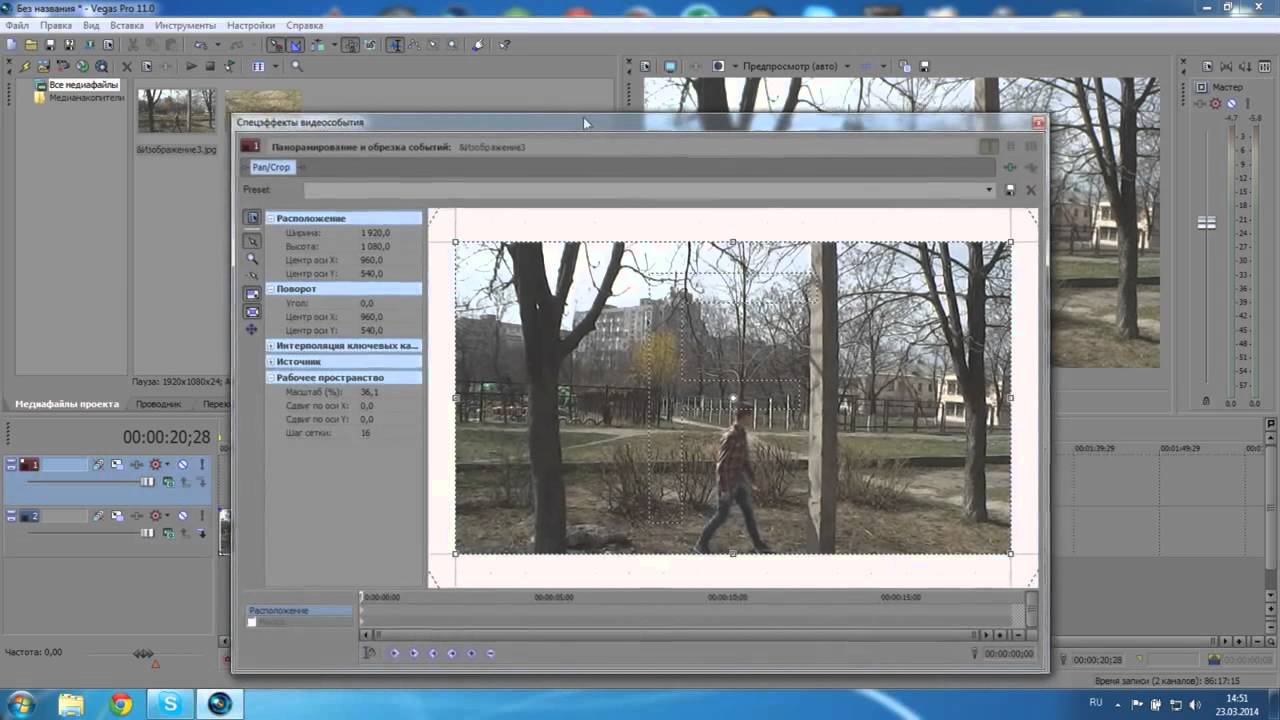Screen dimensions: 1280x720
Task: Collapse the Поворот section
Action: [x=270, y=289]
